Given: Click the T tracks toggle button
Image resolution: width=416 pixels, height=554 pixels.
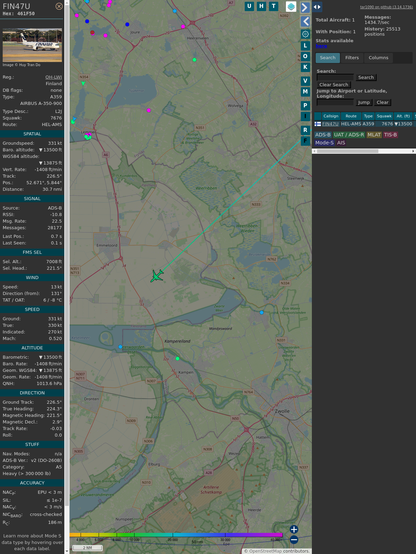Looking at the screenshot, I should tap(274, 6).
